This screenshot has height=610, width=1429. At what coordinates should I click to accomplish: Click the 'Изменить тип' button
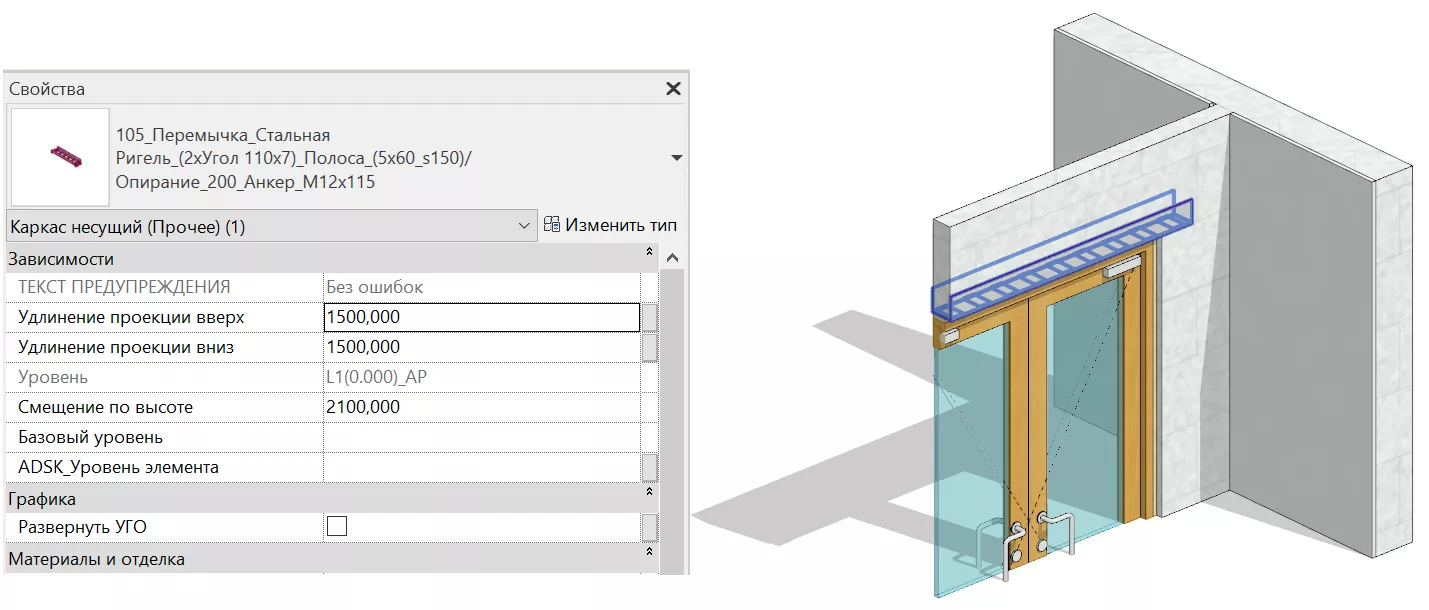click(x=610, y=226)
